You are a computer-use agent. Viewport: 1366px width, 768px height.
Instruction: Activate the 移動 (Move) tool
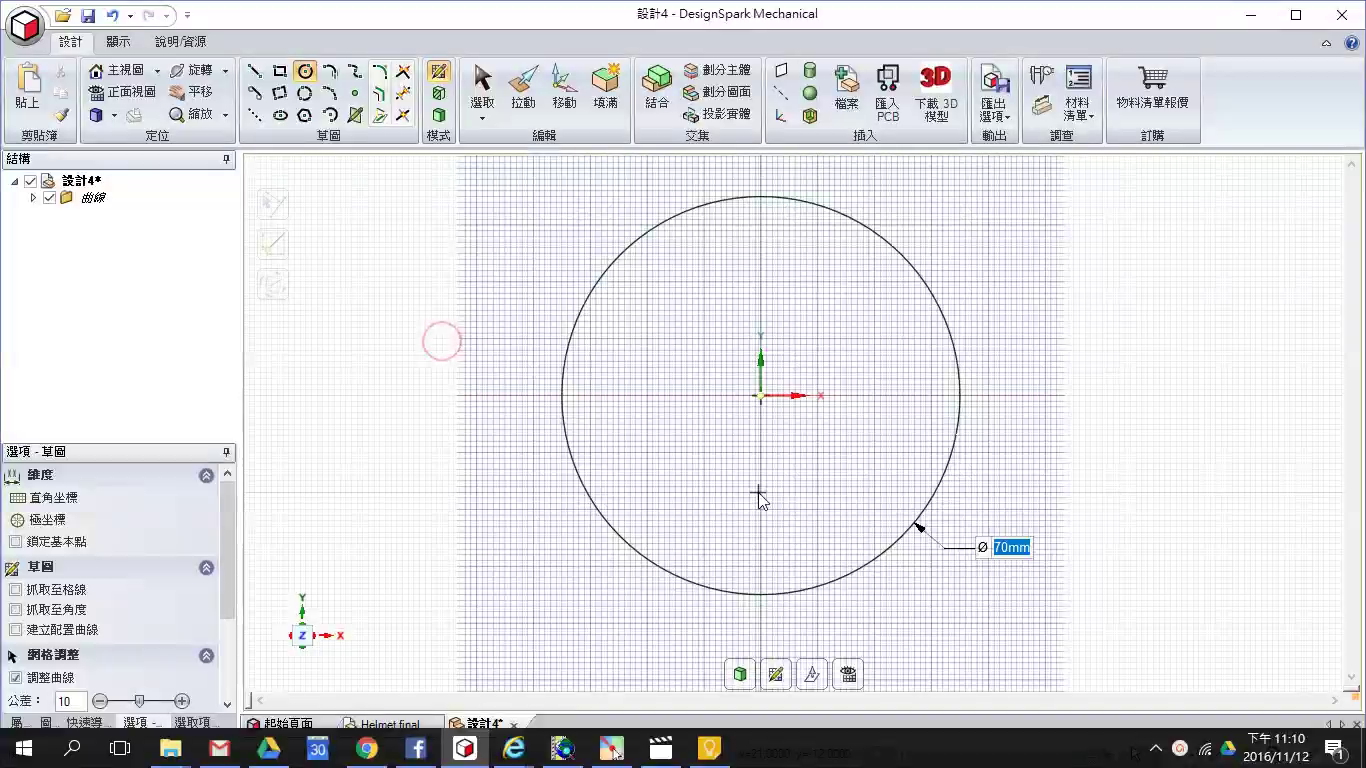[564, 87]
